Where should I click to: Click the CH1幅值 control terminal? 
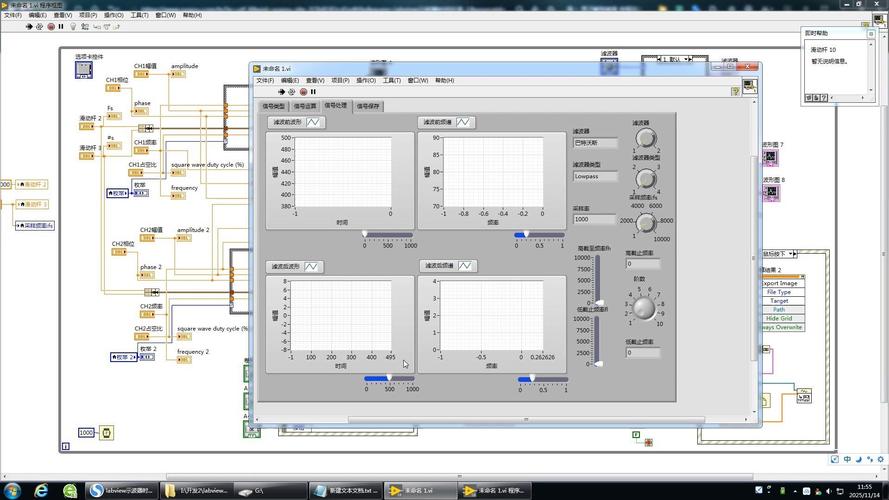pos(141,74)
